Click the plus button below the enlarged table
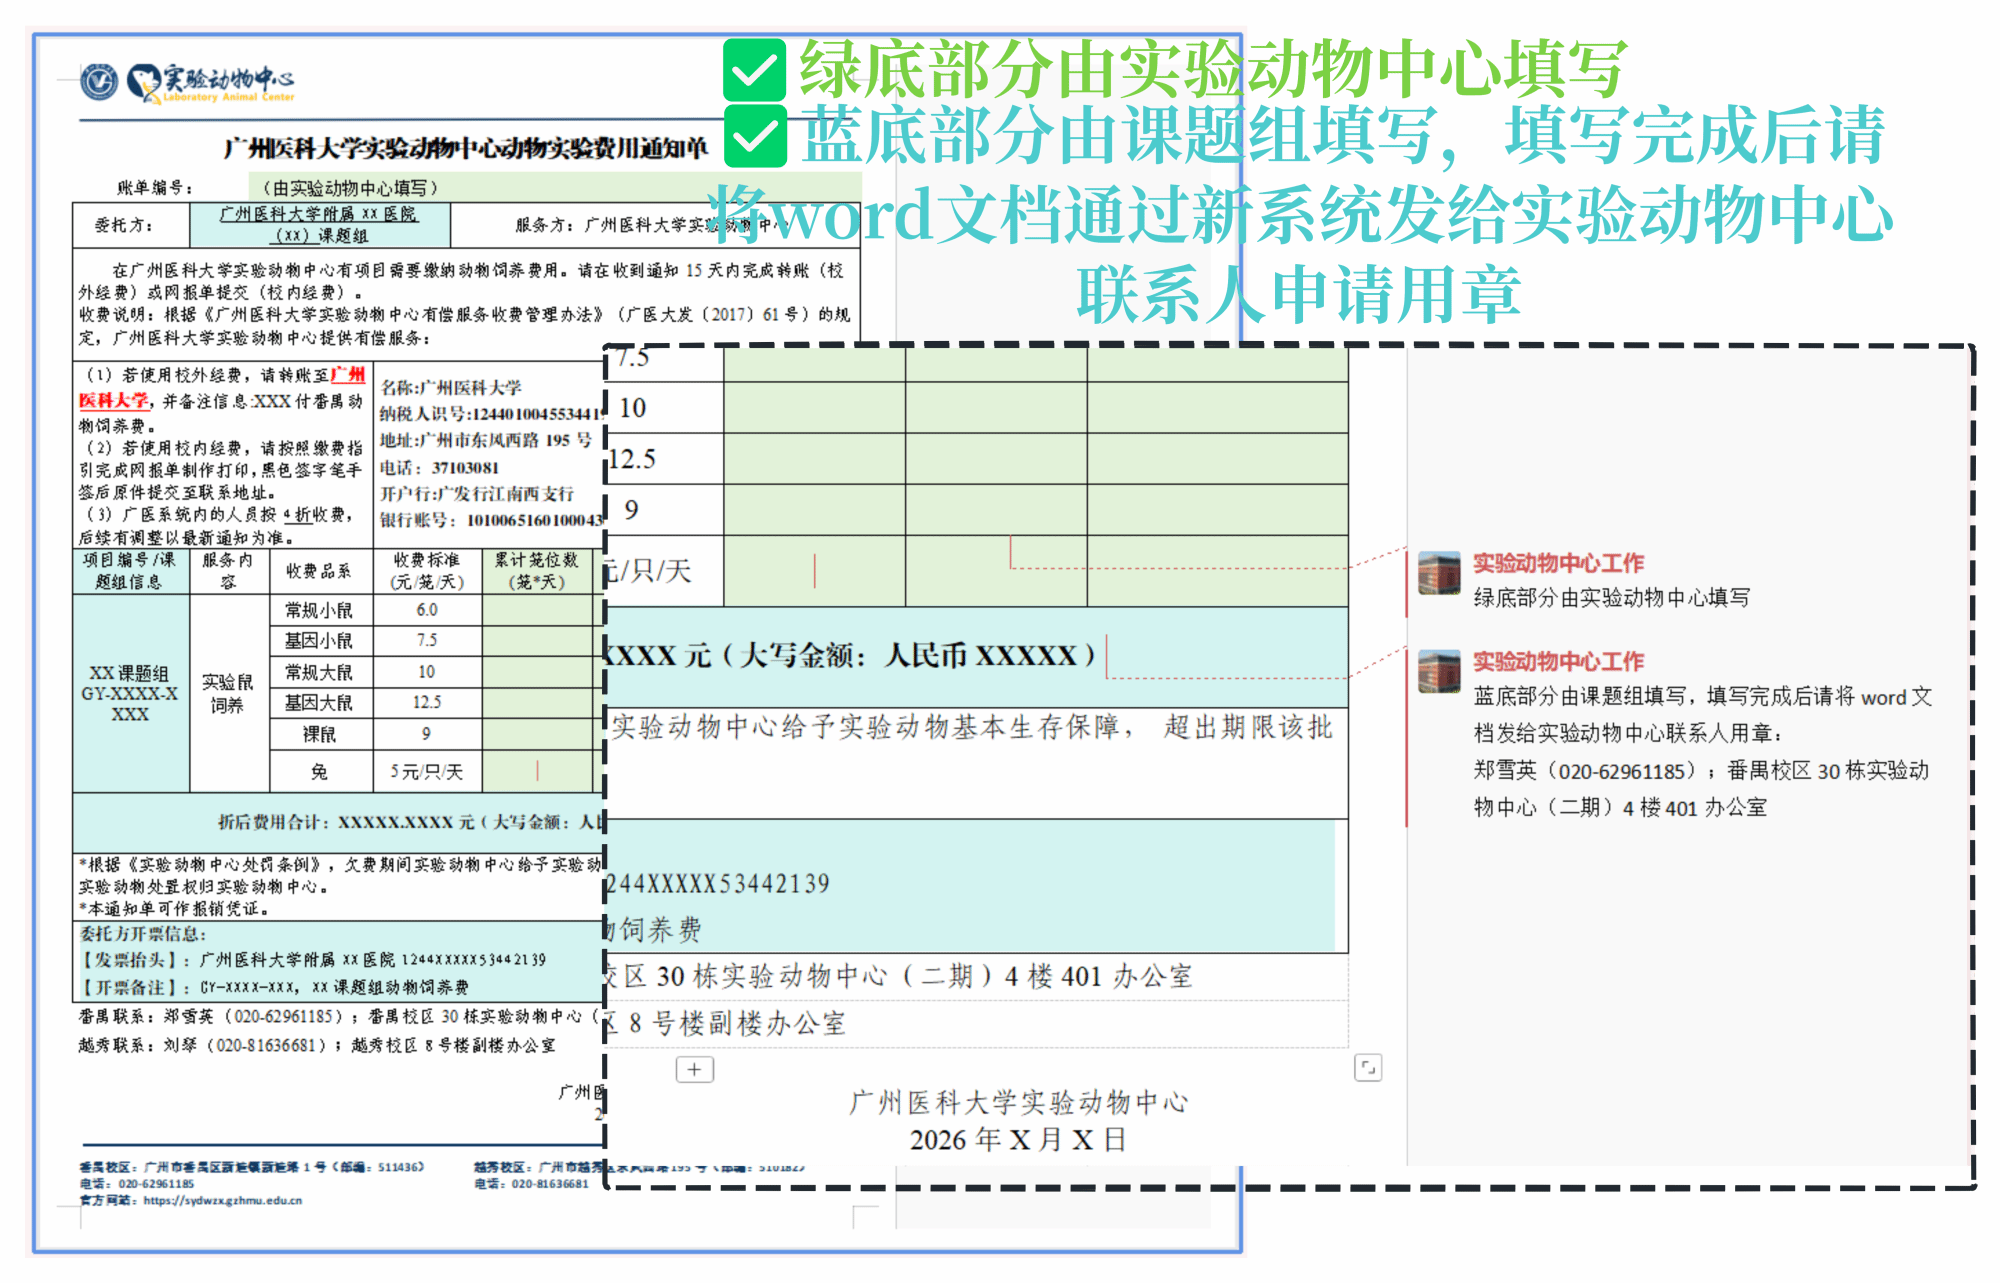This screenshot has width=2000, height=1283. point(694,1069)
